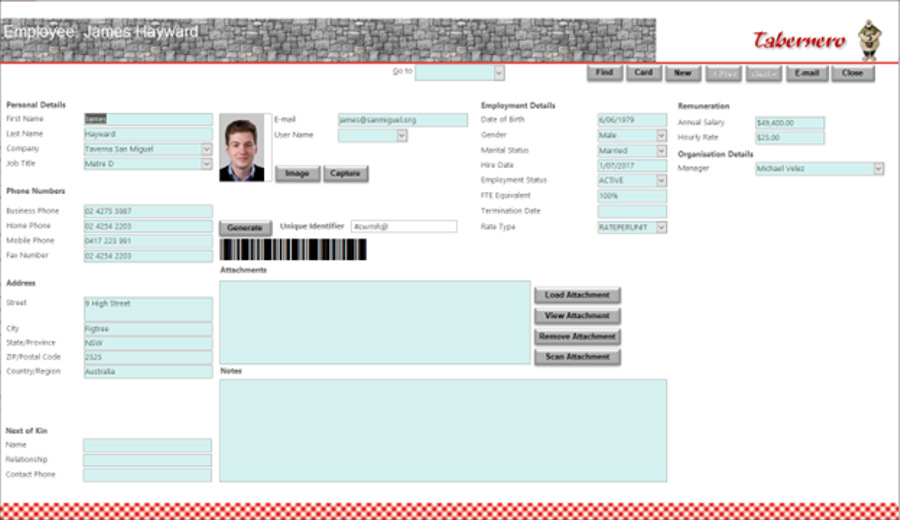Focus the Next of Kin Contact Phone field
This screenshot has height=520, width=900.
[x=147, y=475]
